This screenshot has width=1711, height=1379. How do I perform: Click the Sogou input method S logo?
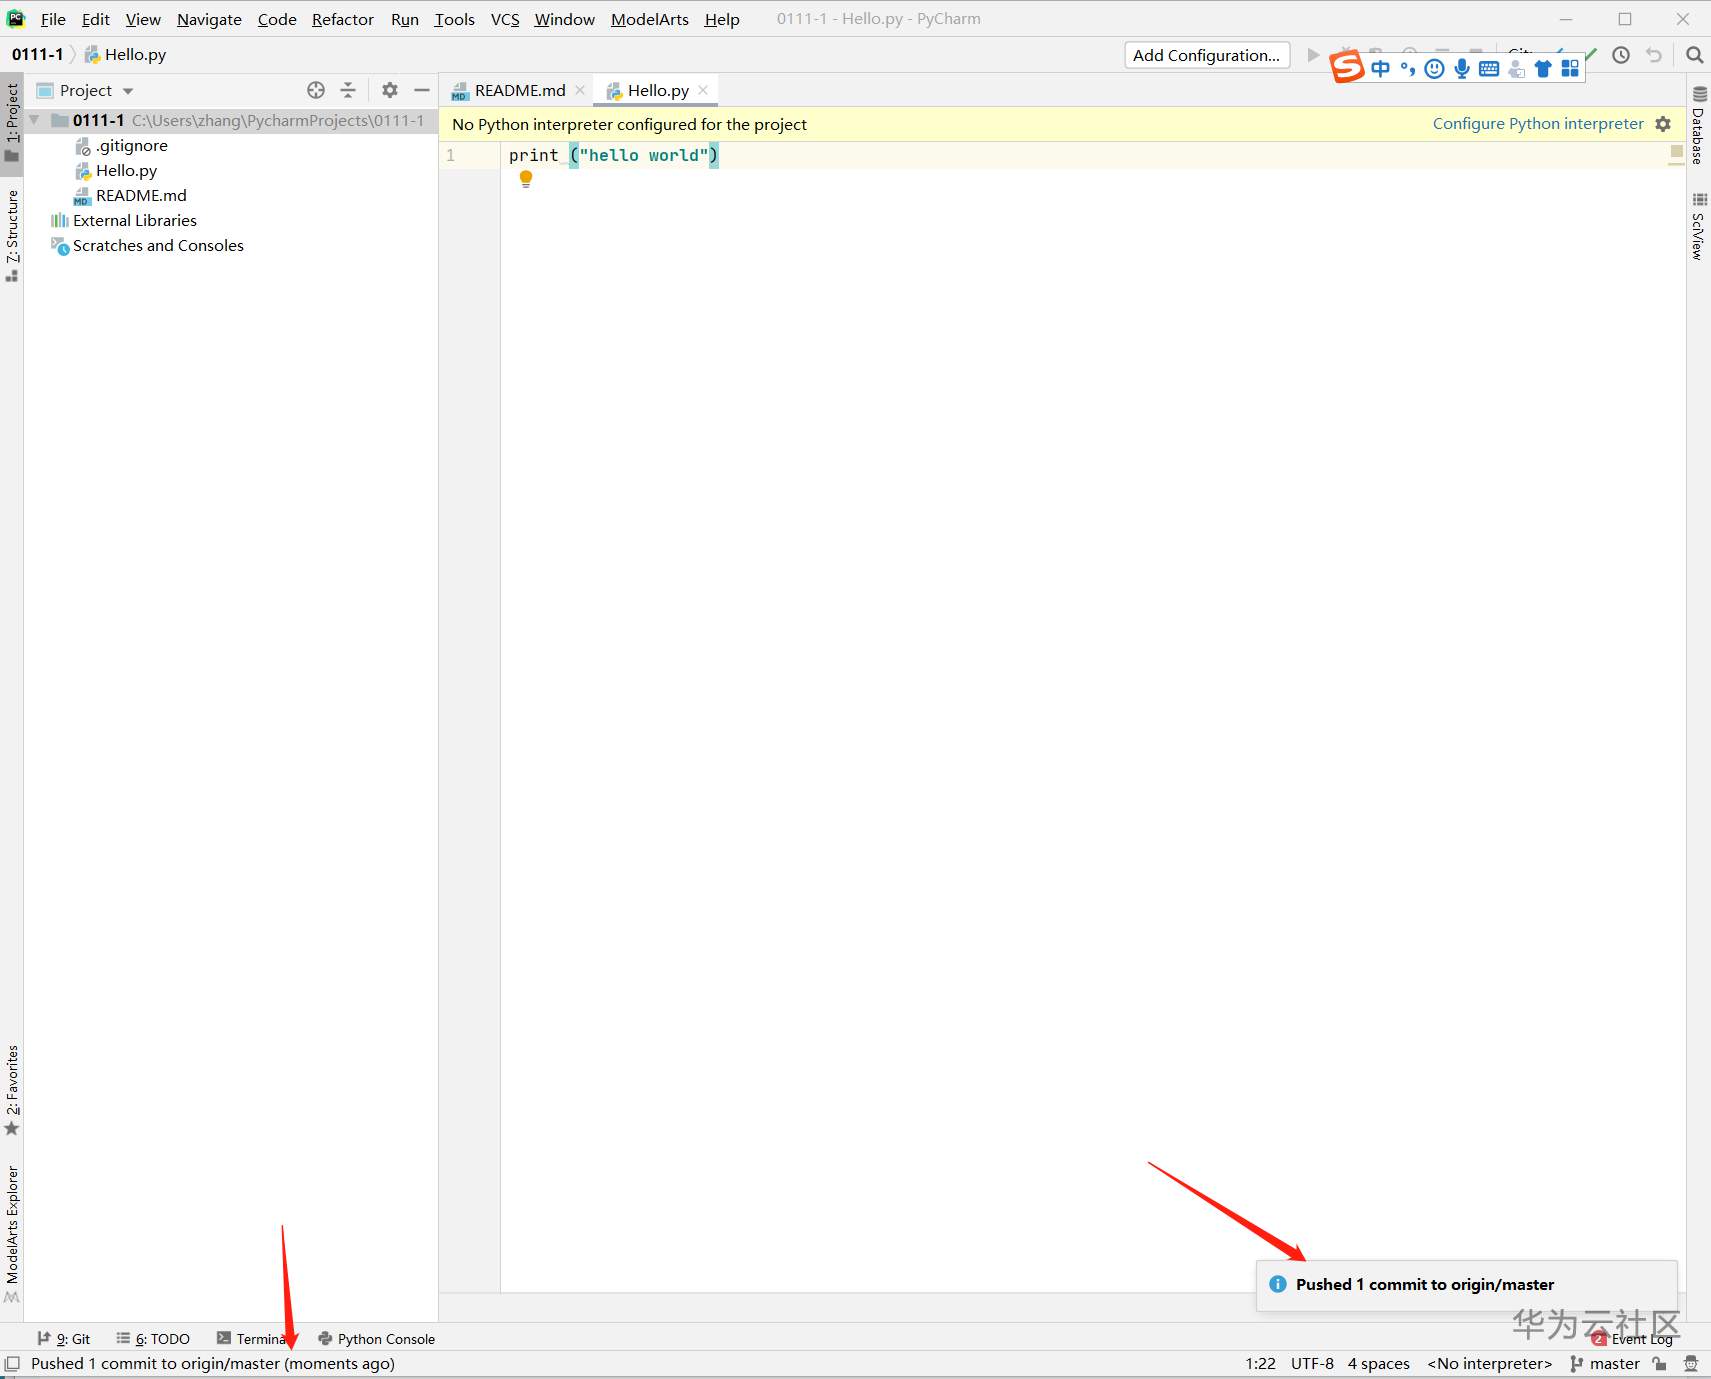1348,68
